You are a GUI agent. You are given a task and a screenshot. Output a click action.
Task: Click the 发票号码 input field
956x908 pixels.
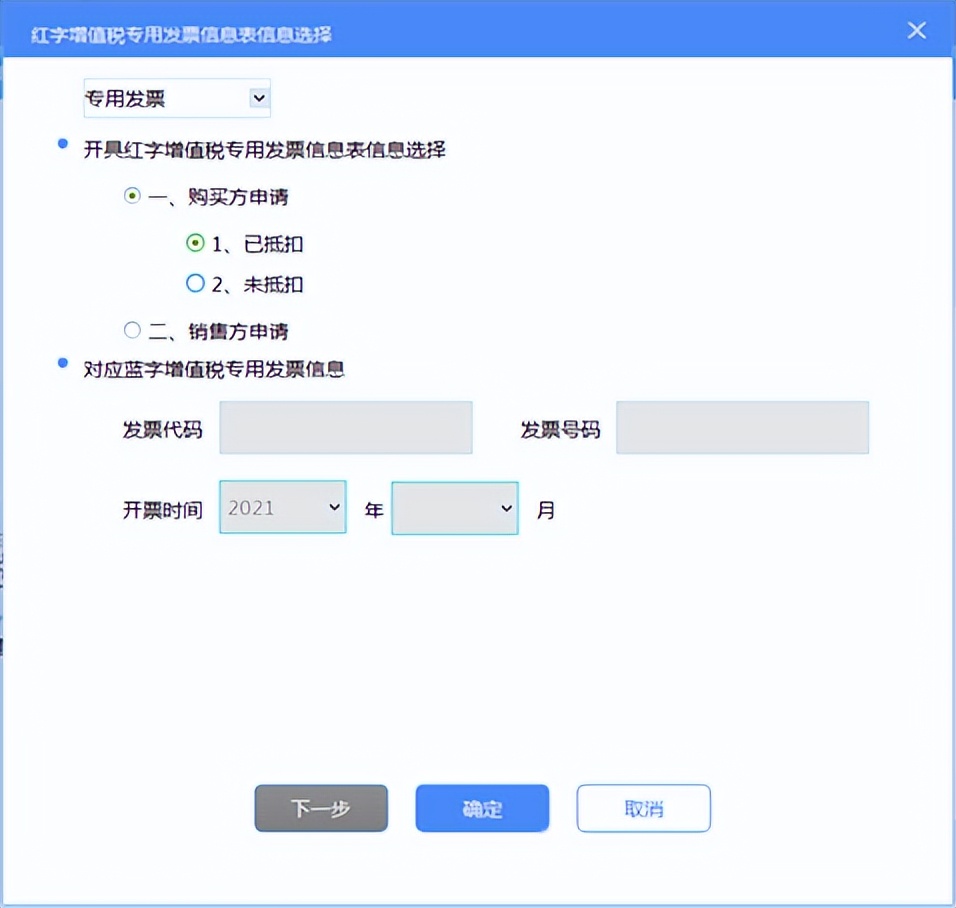click(x=742, y=427)
